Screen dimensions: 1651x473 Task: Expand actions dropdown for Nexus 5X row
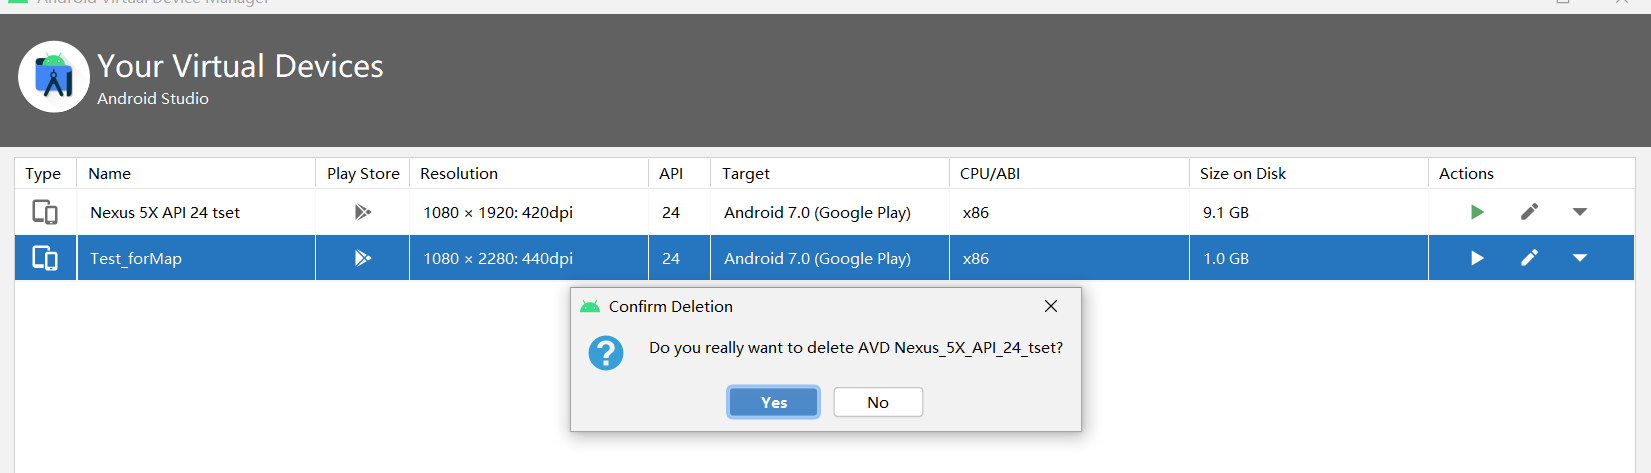(x=1580, y=212)
